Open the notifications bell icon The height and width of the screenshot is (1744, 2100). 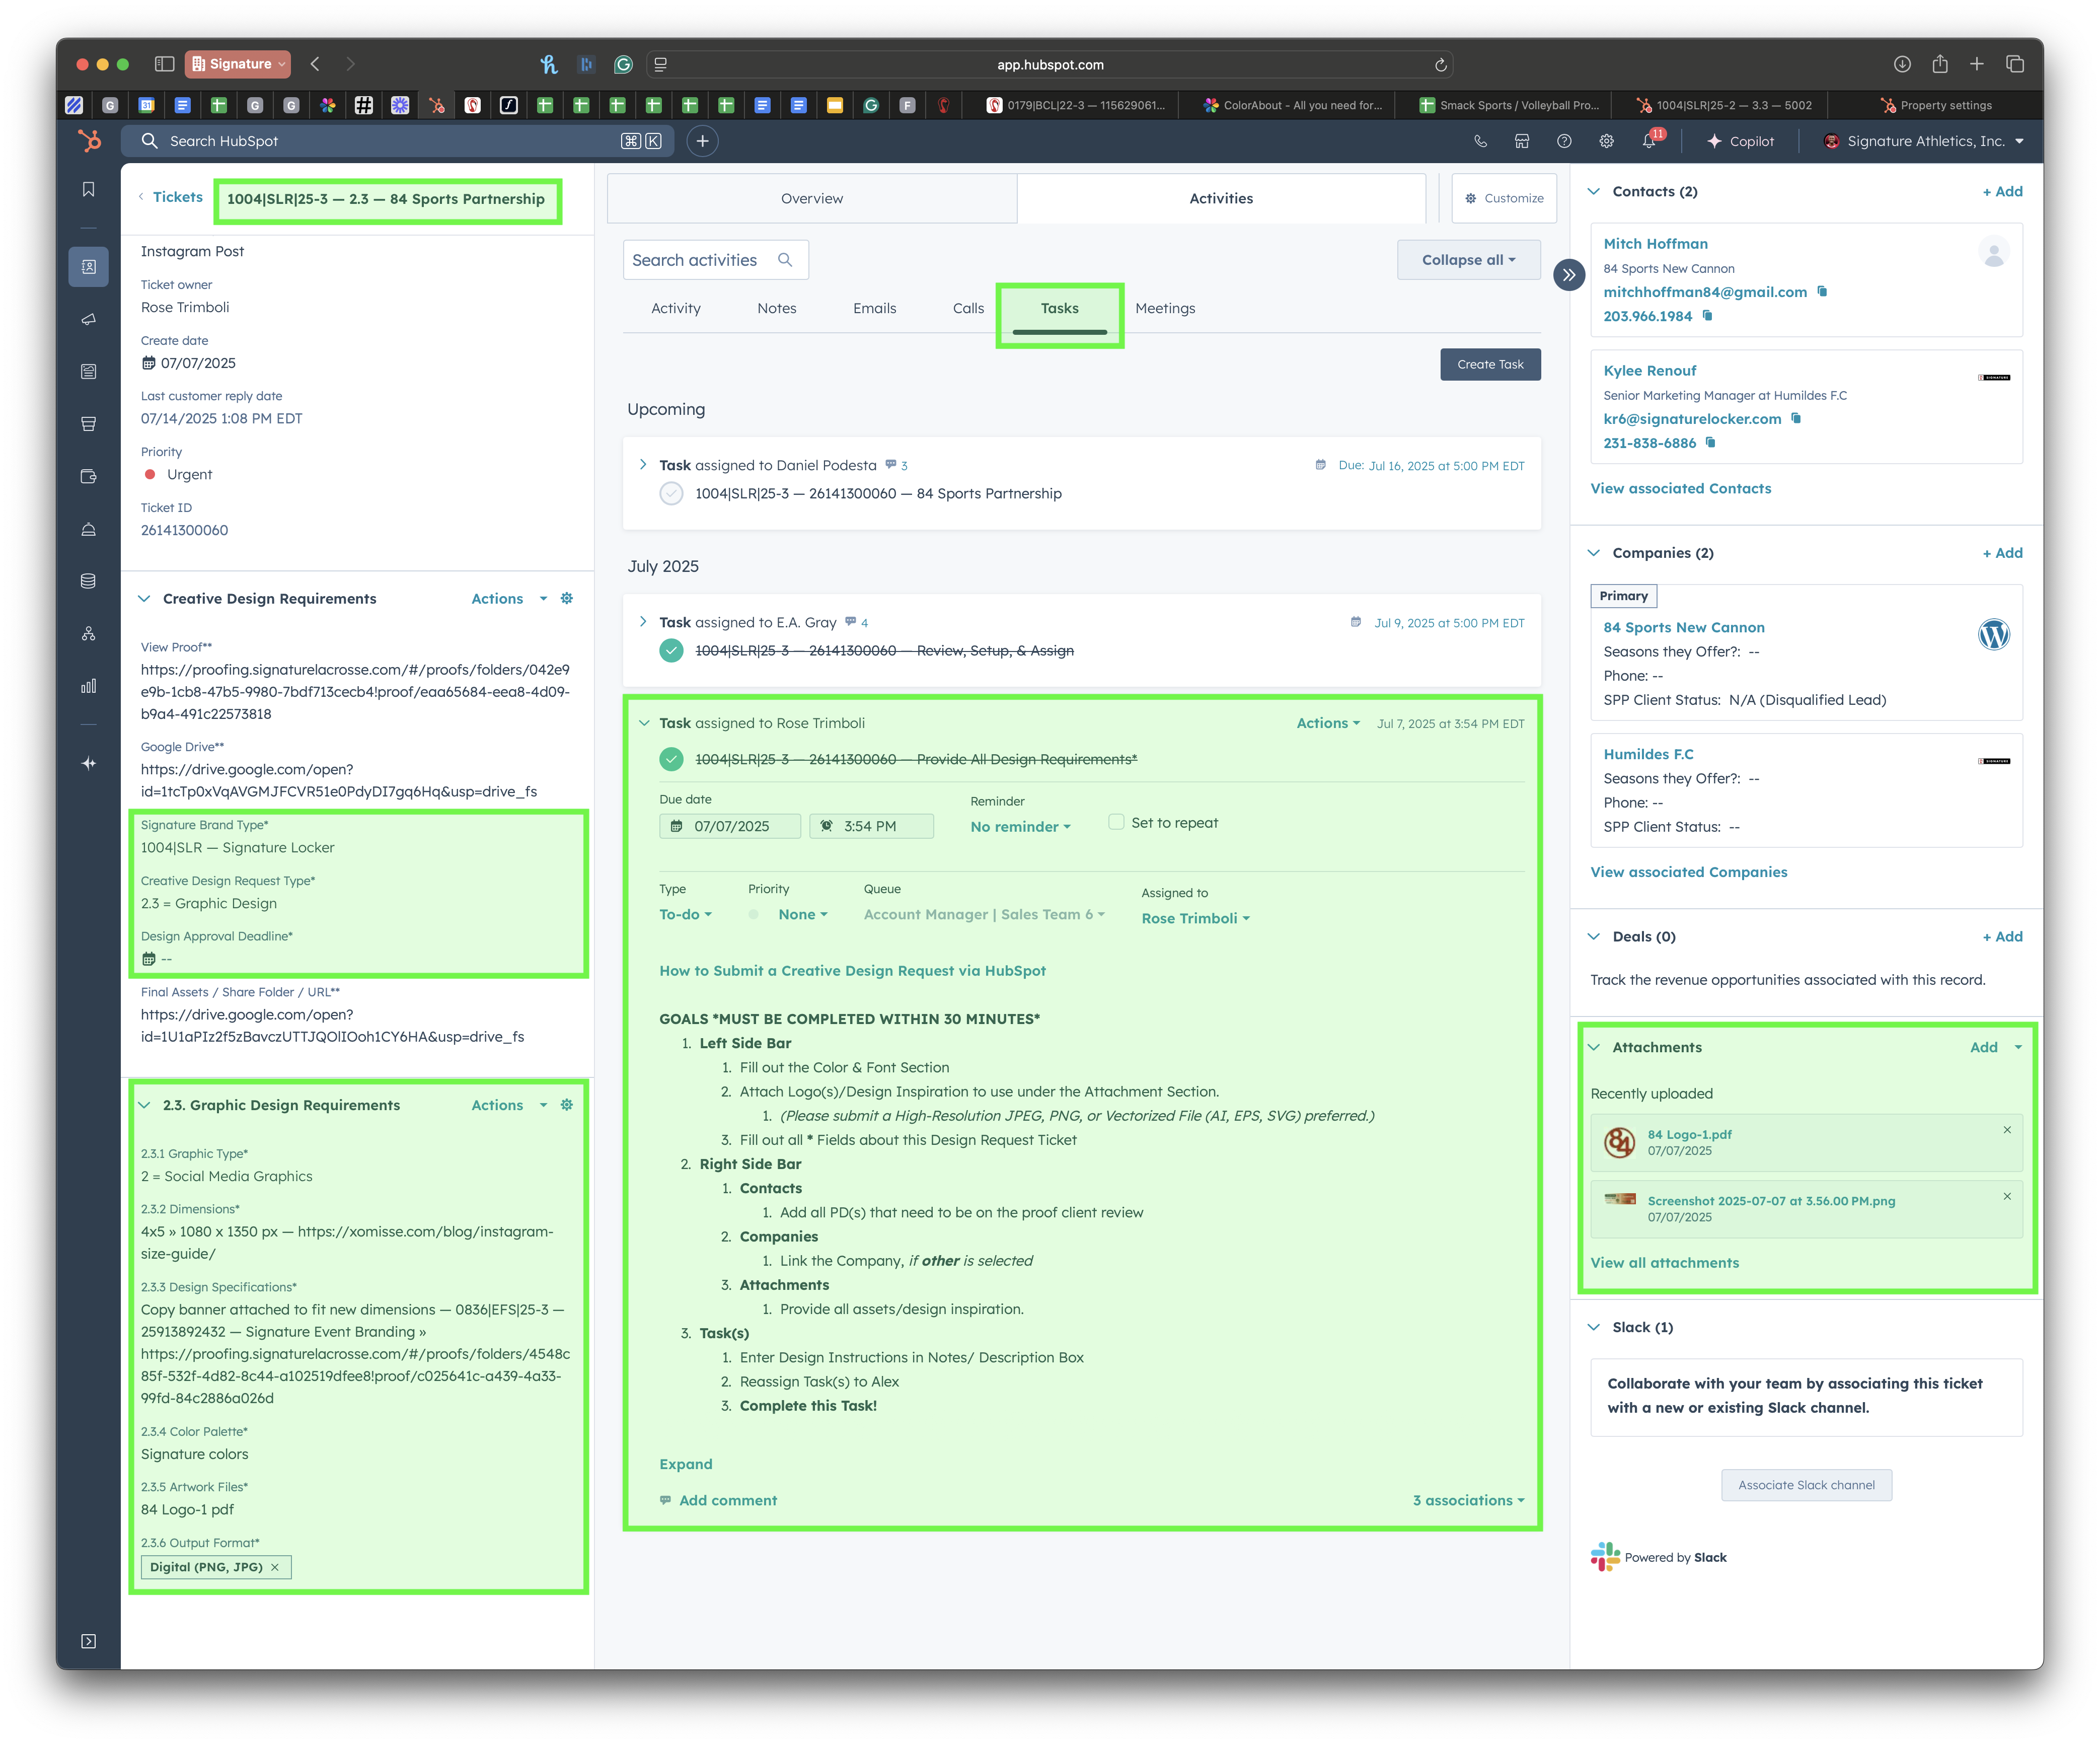[1649, 142]
